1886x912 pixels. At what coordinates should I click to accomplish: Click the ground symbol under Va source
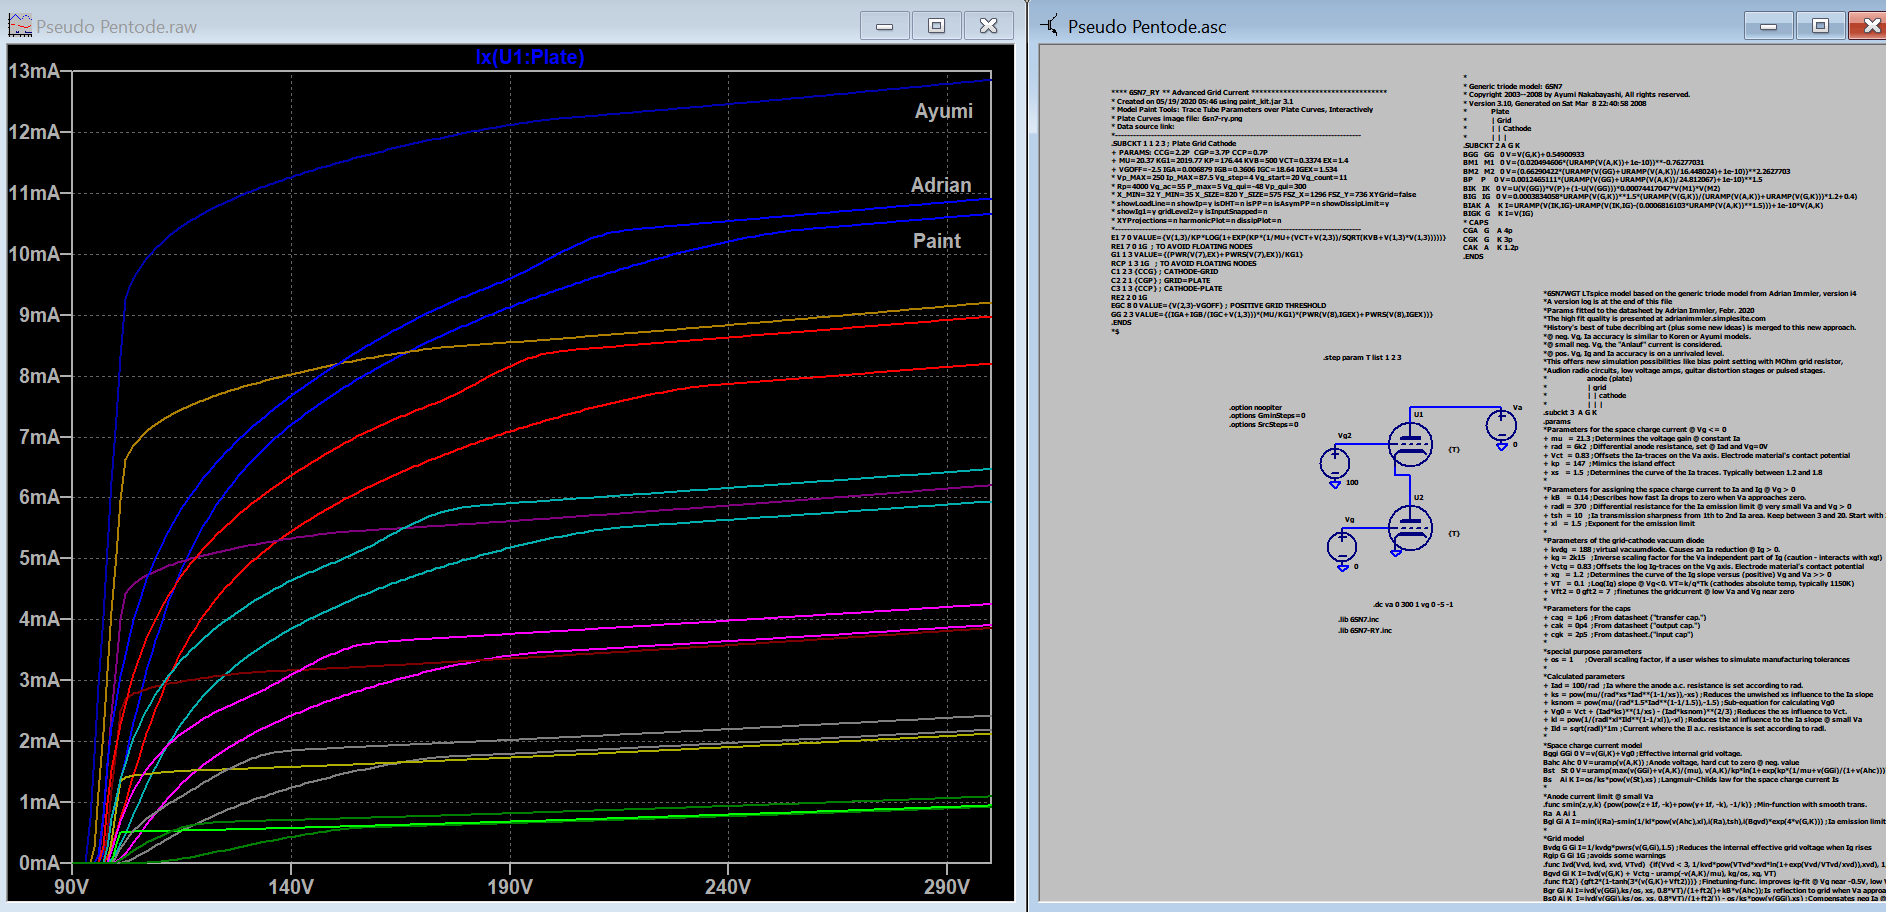tap(1501, 447)
